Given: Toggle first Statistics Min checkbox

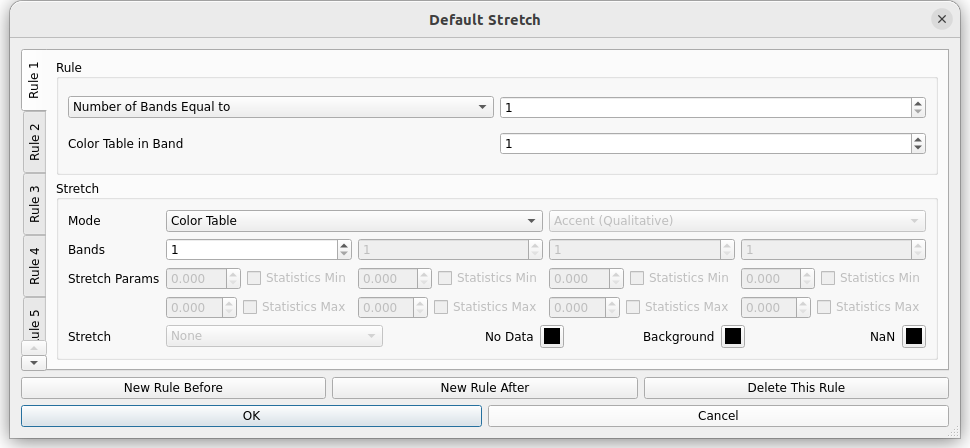Looking at the screenshot, I should coord(254,278).
